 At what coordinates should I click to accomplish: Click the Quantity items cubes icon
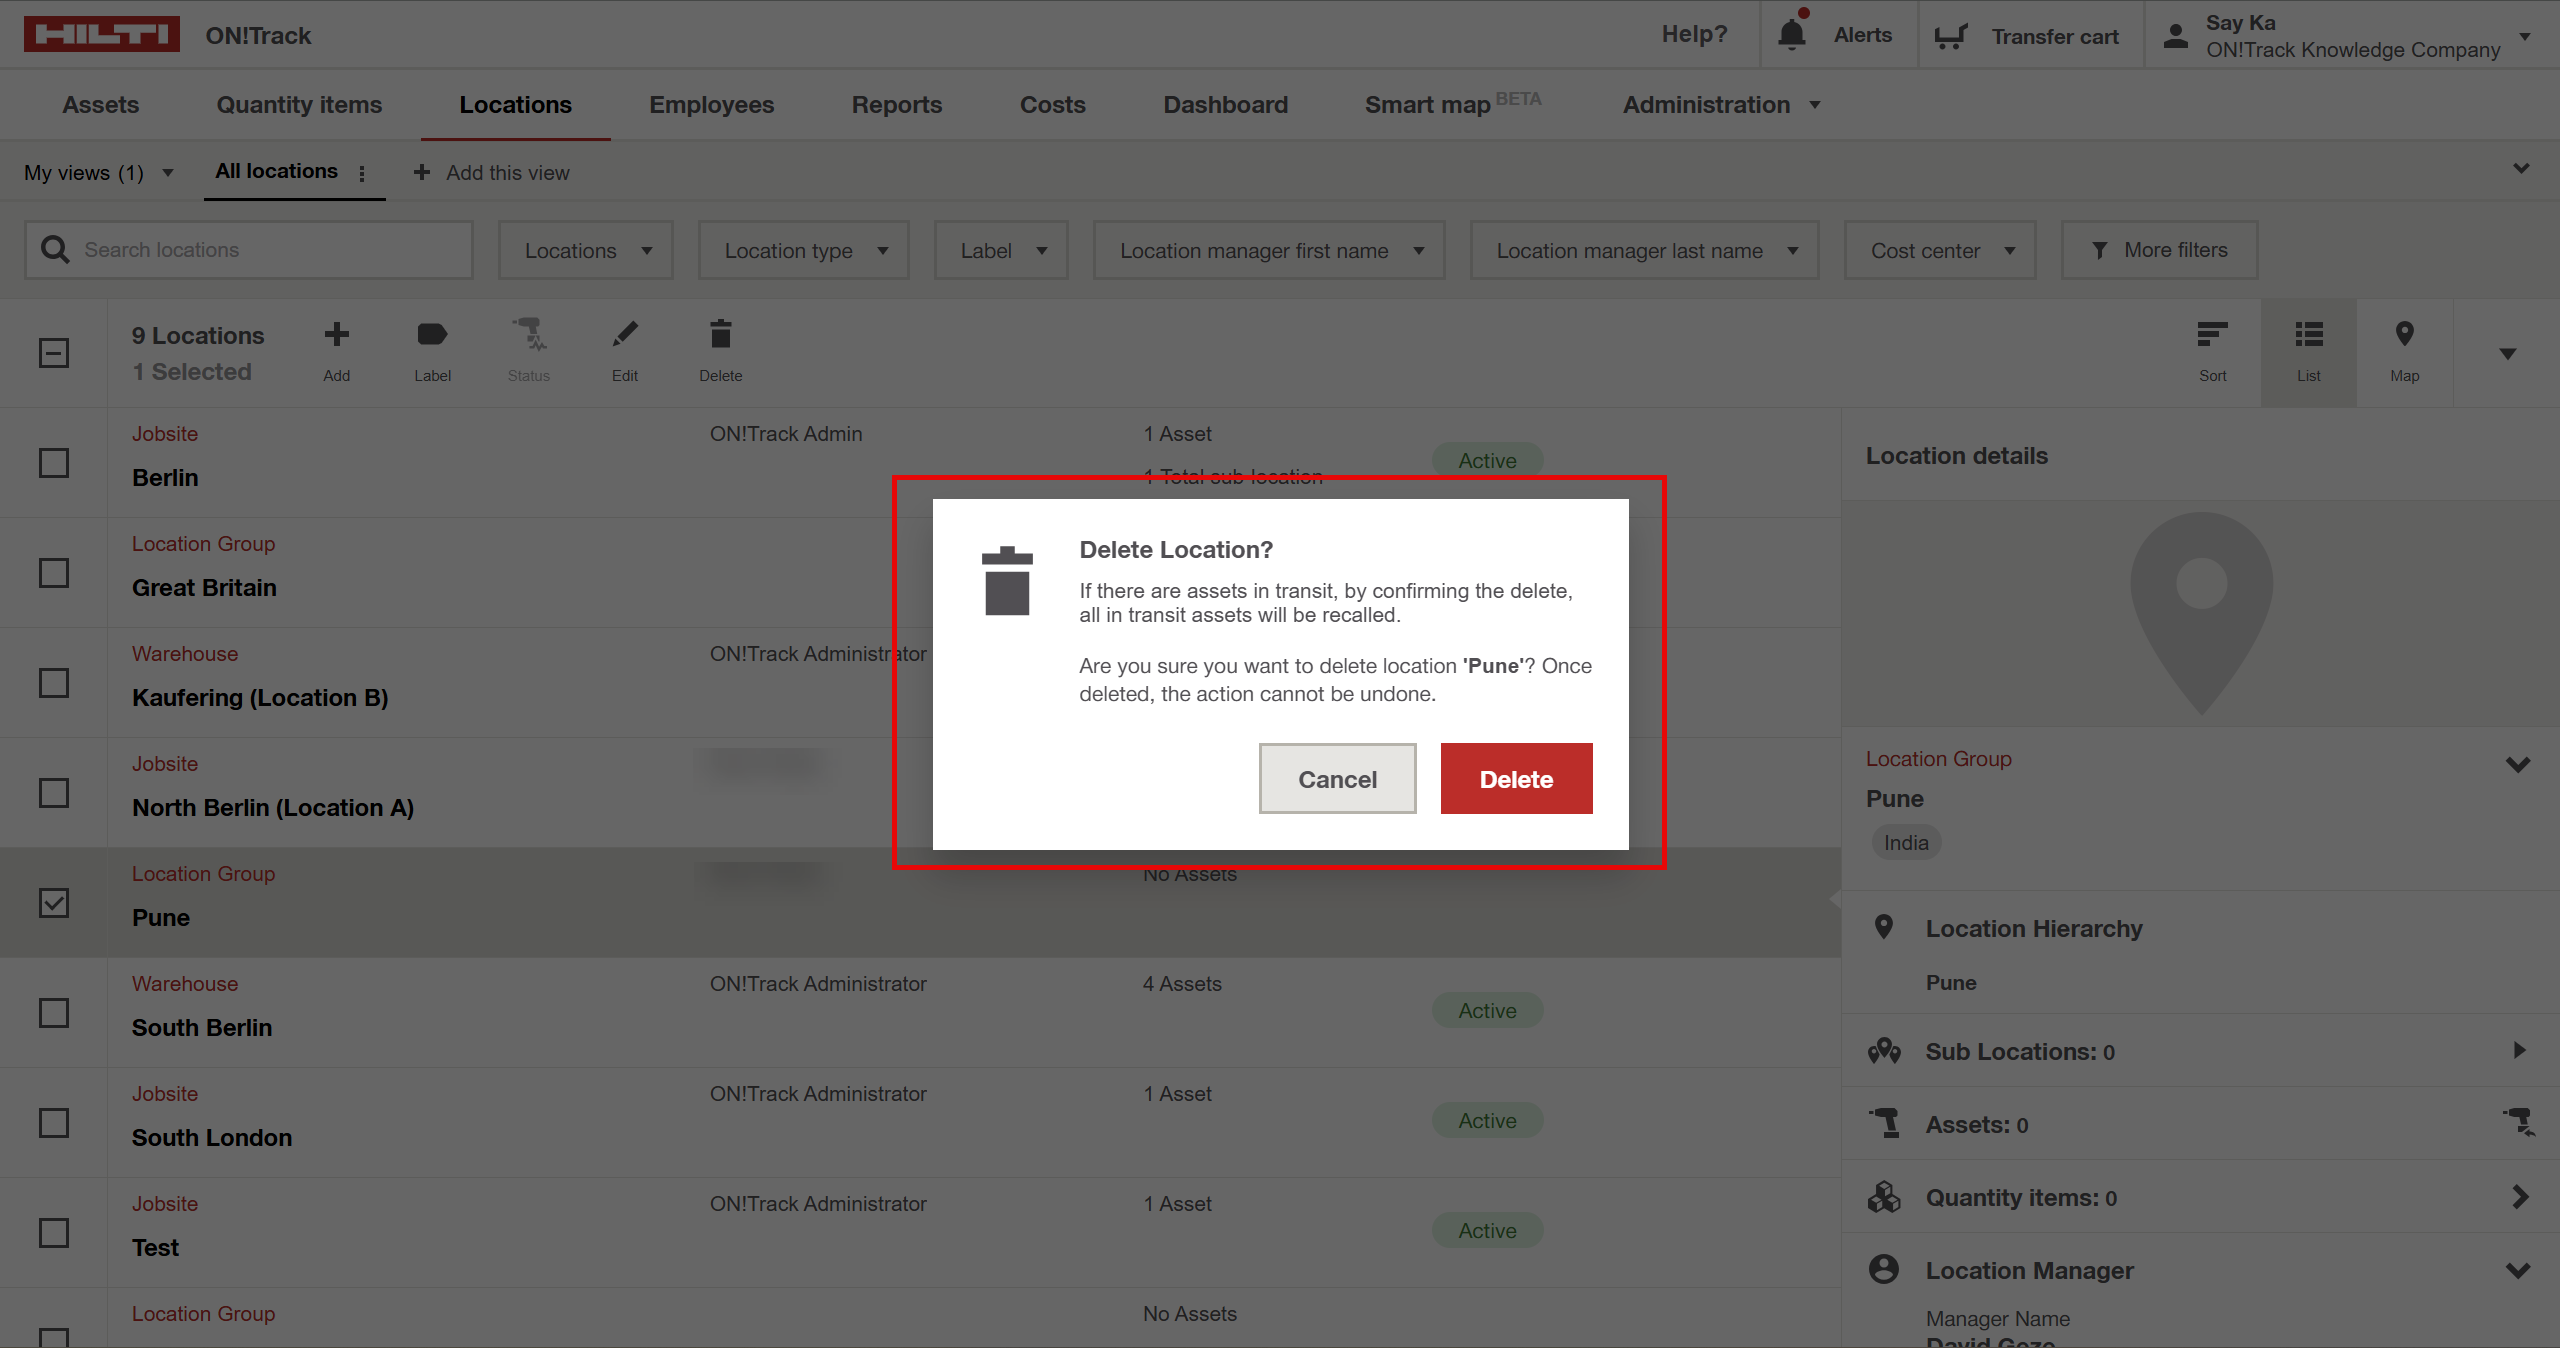pyautogui.click(x=1884, y=1197)
